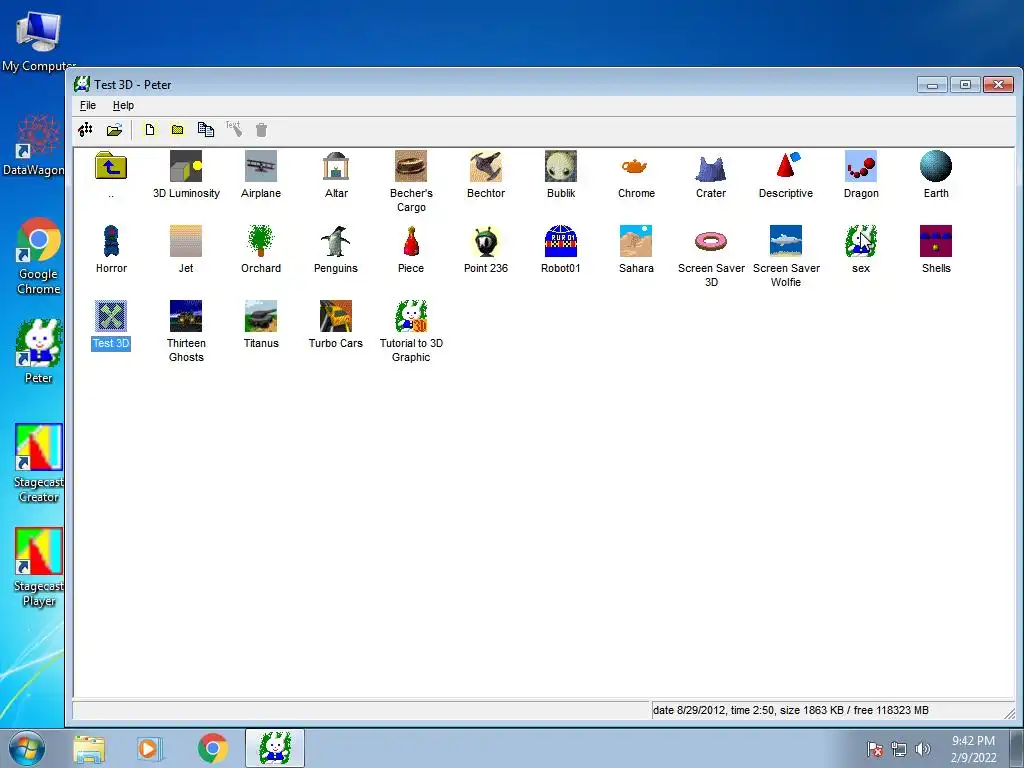Click the parent folder up icon

111,166
